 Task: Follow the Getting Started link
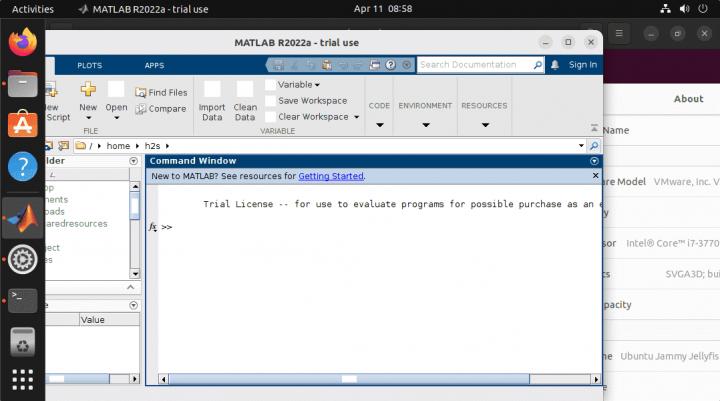pyautogui.click(x=331, y=176)
